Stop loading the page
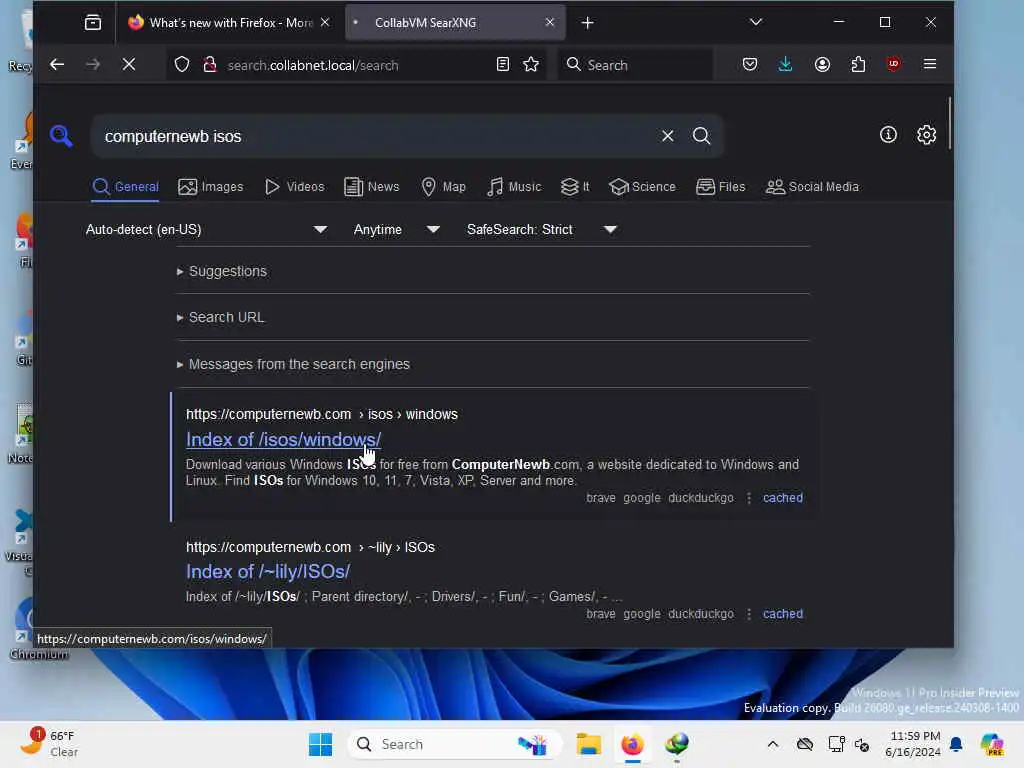This screenshot has height=768, width=1024. point(129,64)
